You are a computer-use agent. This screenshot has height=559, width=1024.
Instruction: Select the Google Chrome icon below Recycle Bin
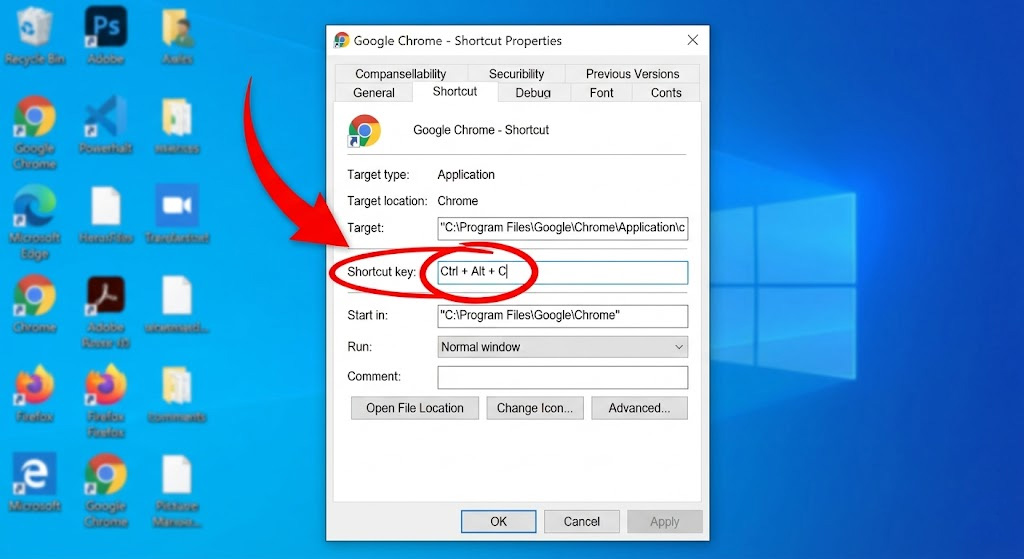click(35, 117)
